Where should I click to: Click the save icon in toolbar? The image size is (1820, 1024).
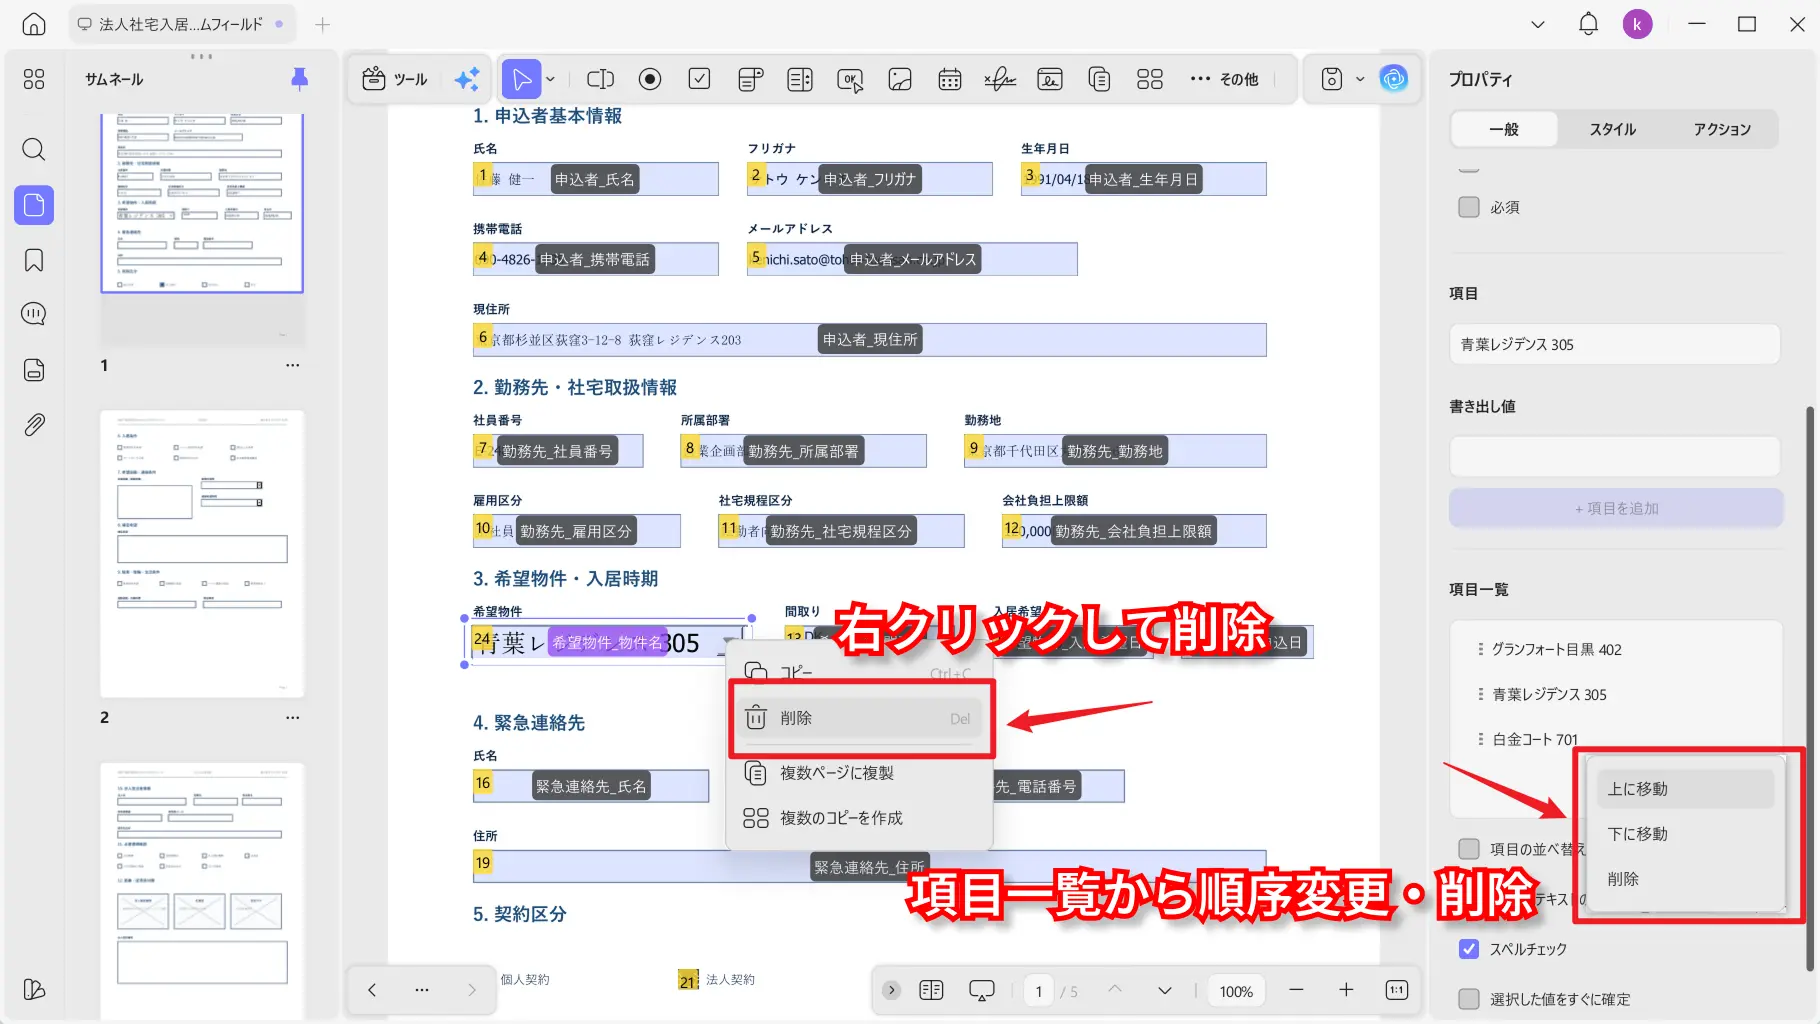(x=1332, y=79)
